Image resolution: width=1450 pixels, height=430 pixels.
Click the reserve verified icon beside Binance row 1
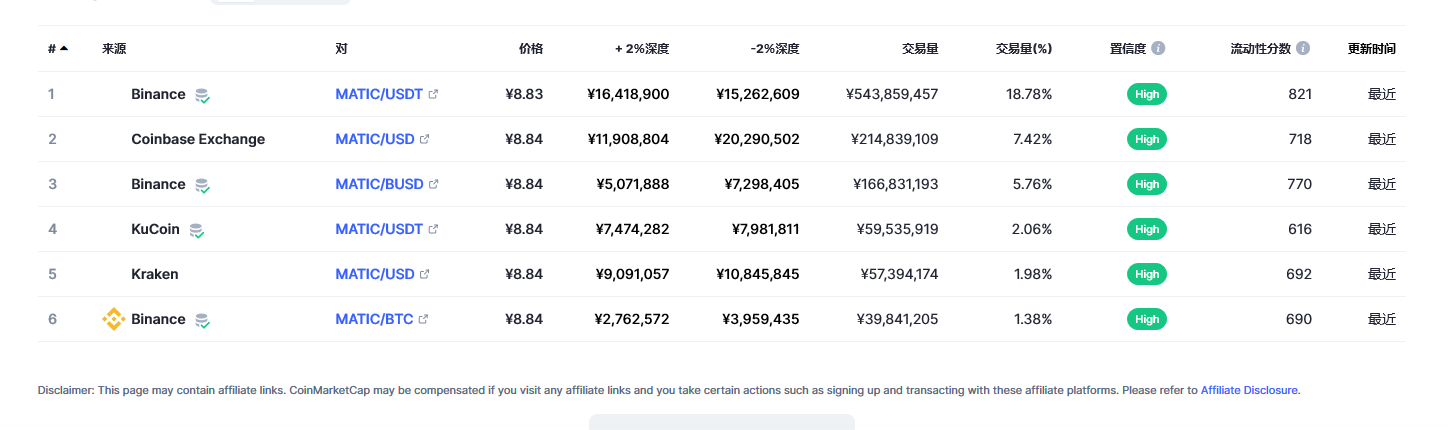(x=202, y=95)
